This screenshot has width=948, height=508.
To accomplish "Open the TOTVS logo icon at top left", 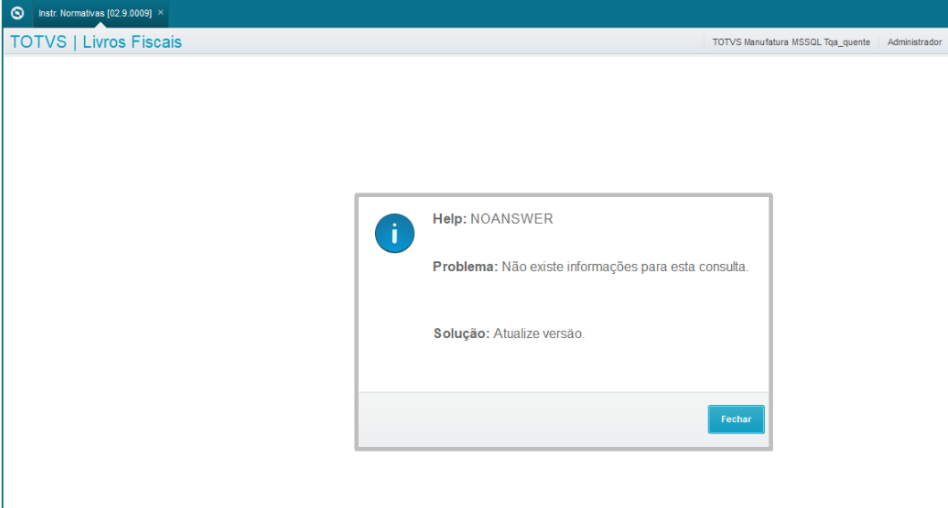I will [x=18, y=13].
